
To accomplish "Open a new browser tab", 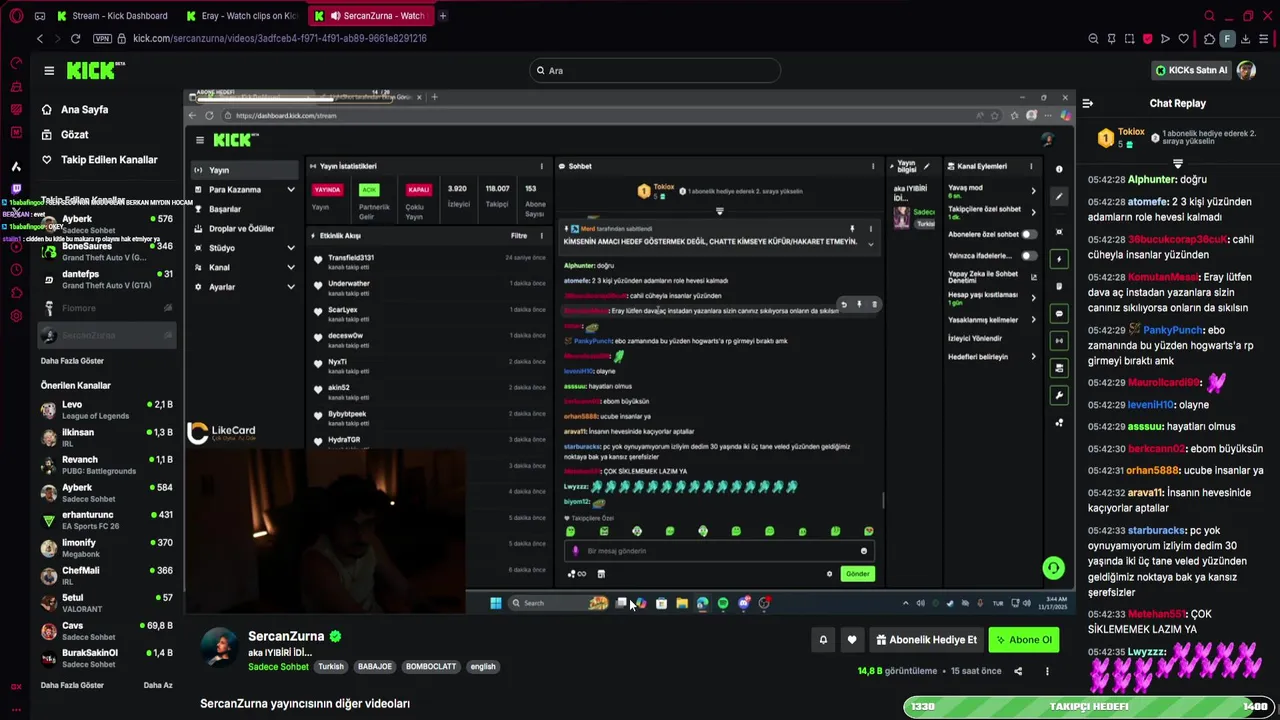I will pyautogui.click(x=443, y=16).
